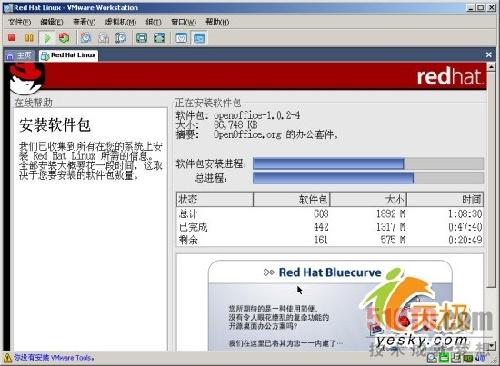
Task: Click the red Power Off toolbar icon
Action: click(x=12, y=38)
